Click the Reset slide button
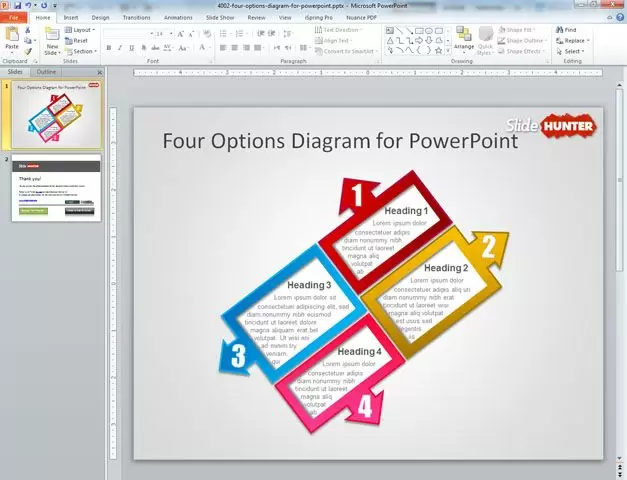This screenshot has width=627, height=480. tap(80, 41)
